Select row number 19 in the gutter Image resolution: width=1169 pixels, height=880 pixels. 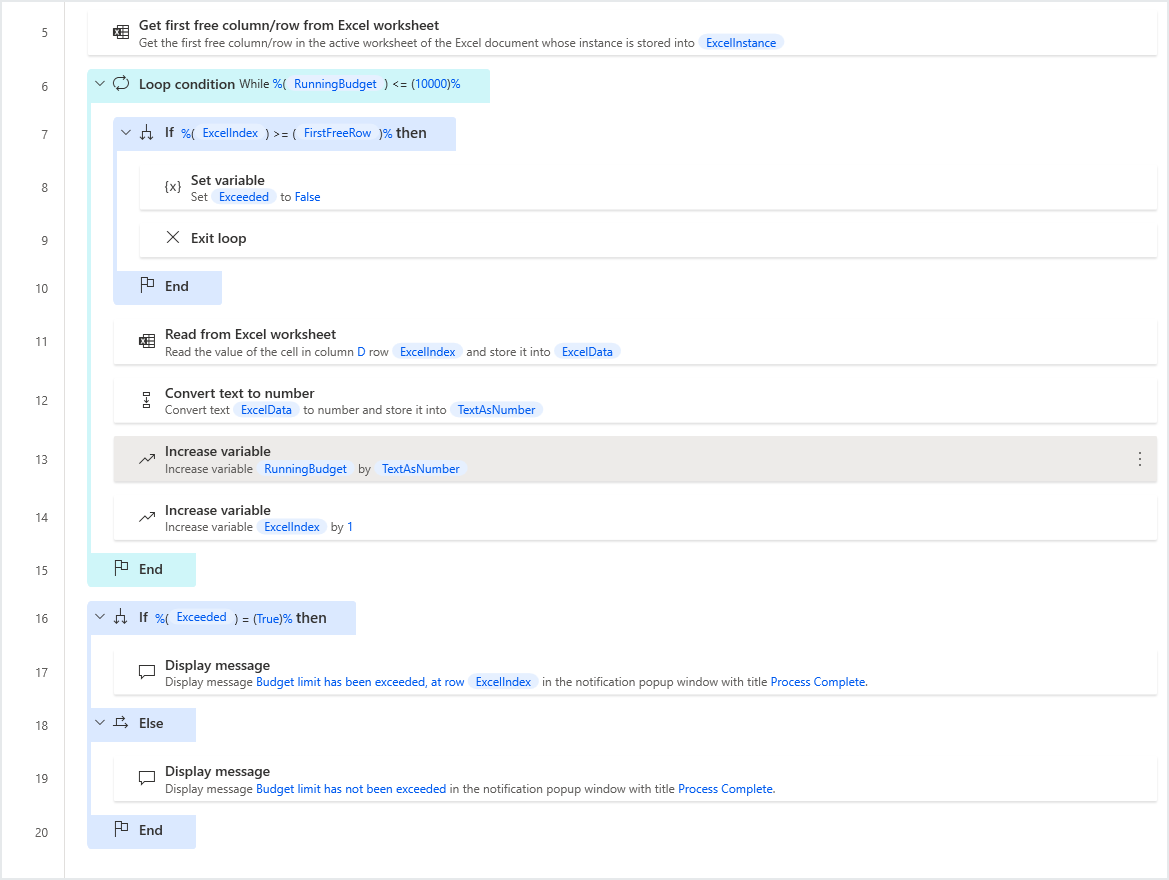(41, 778)
